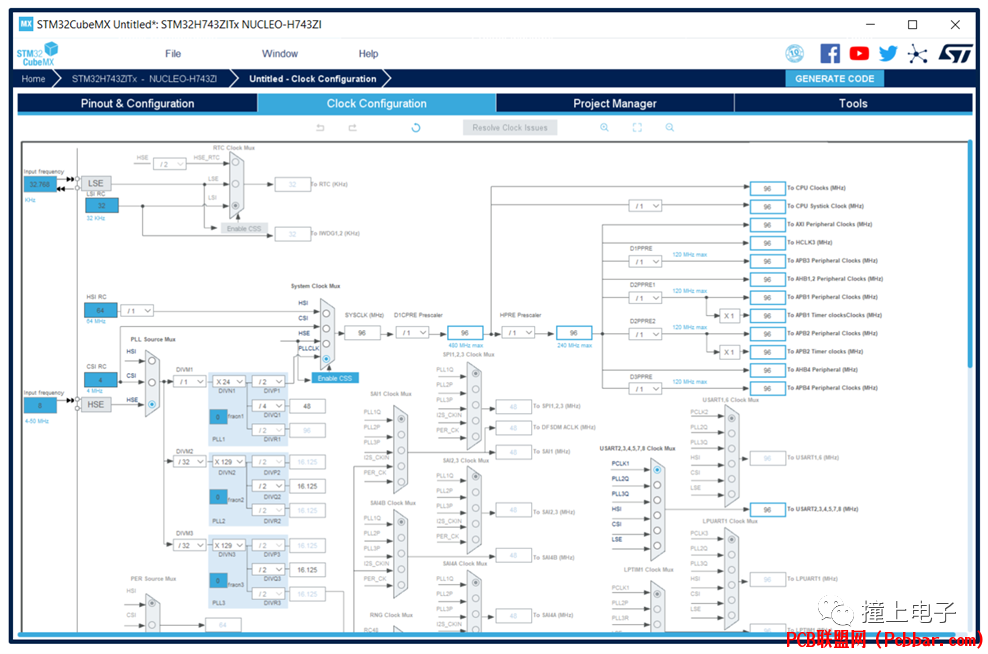Select HSE in the System Clock Mux
The image size is (988, 654).
326,343
